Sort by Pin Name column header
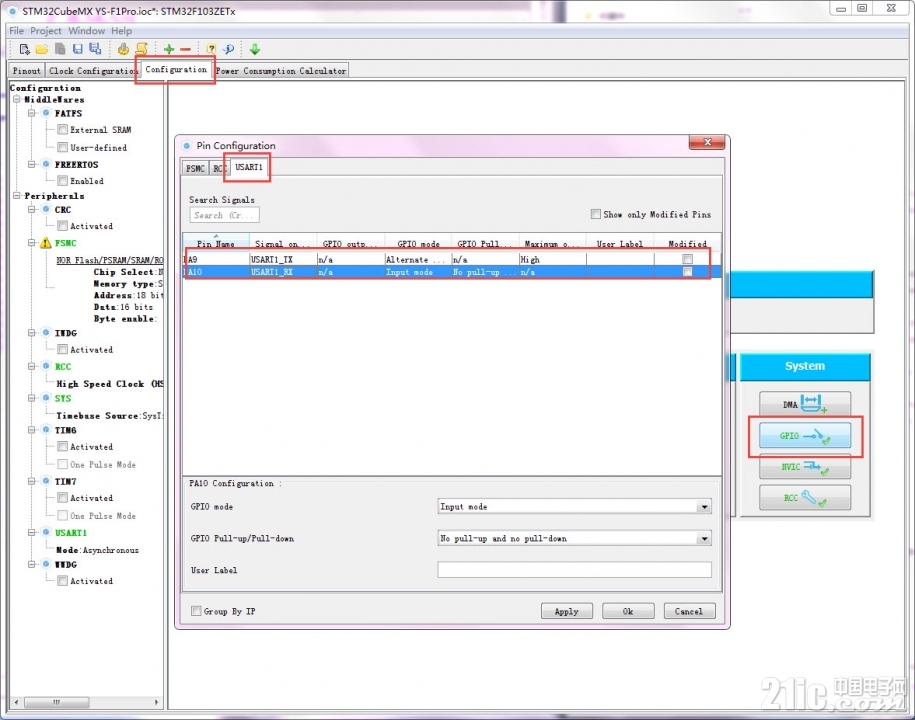The image size is (915, 720). [216, 243]
